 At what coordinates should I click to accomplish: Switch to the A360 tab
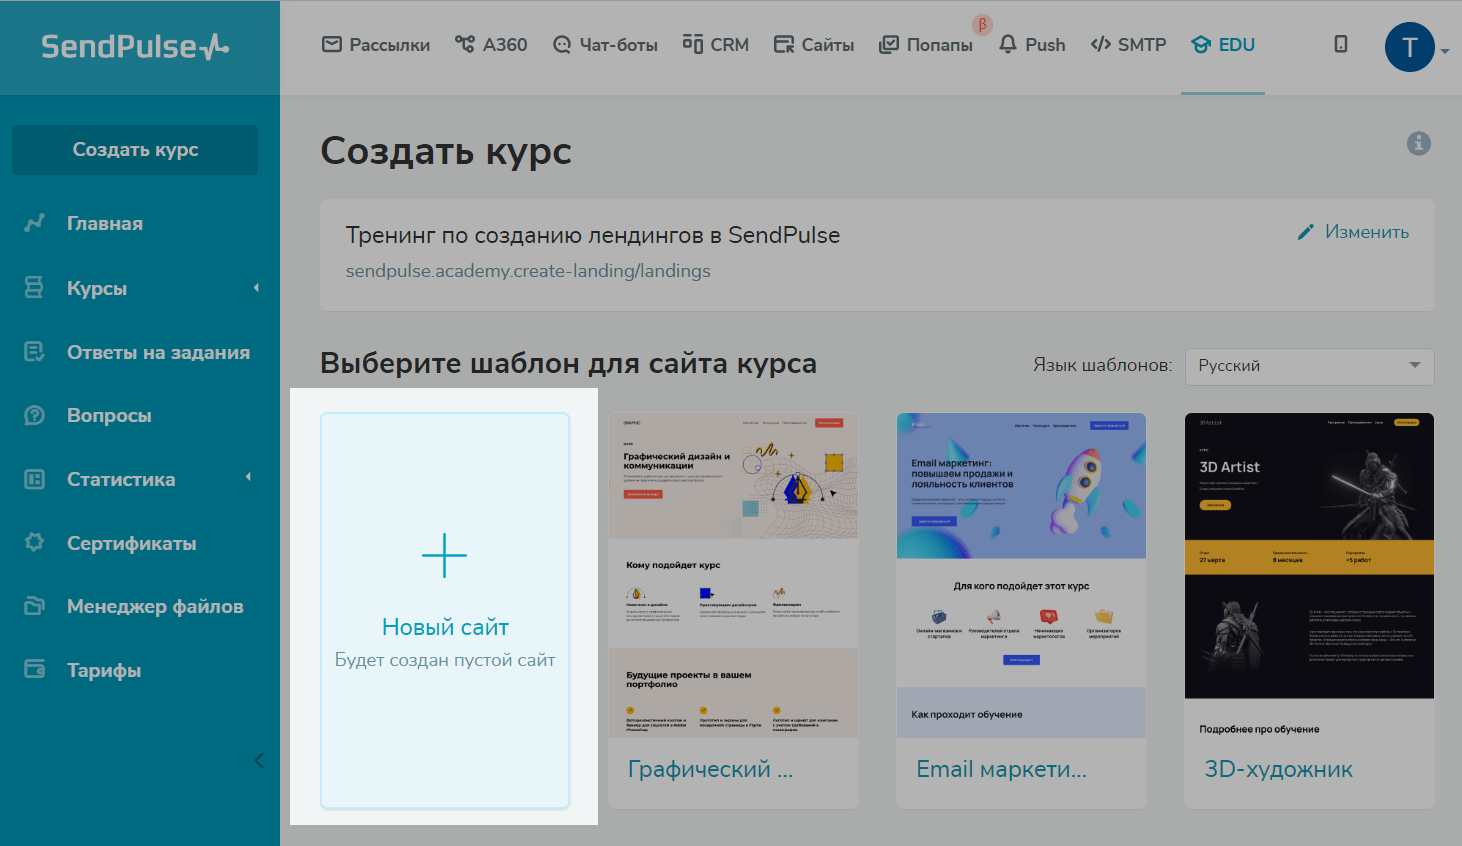491,44
